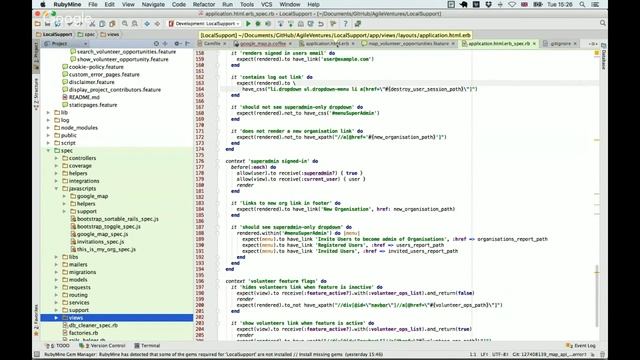The image size is (640, 360).
Task: Select cookie-policy.feature in project tree
Action: (x=96, y=67)
